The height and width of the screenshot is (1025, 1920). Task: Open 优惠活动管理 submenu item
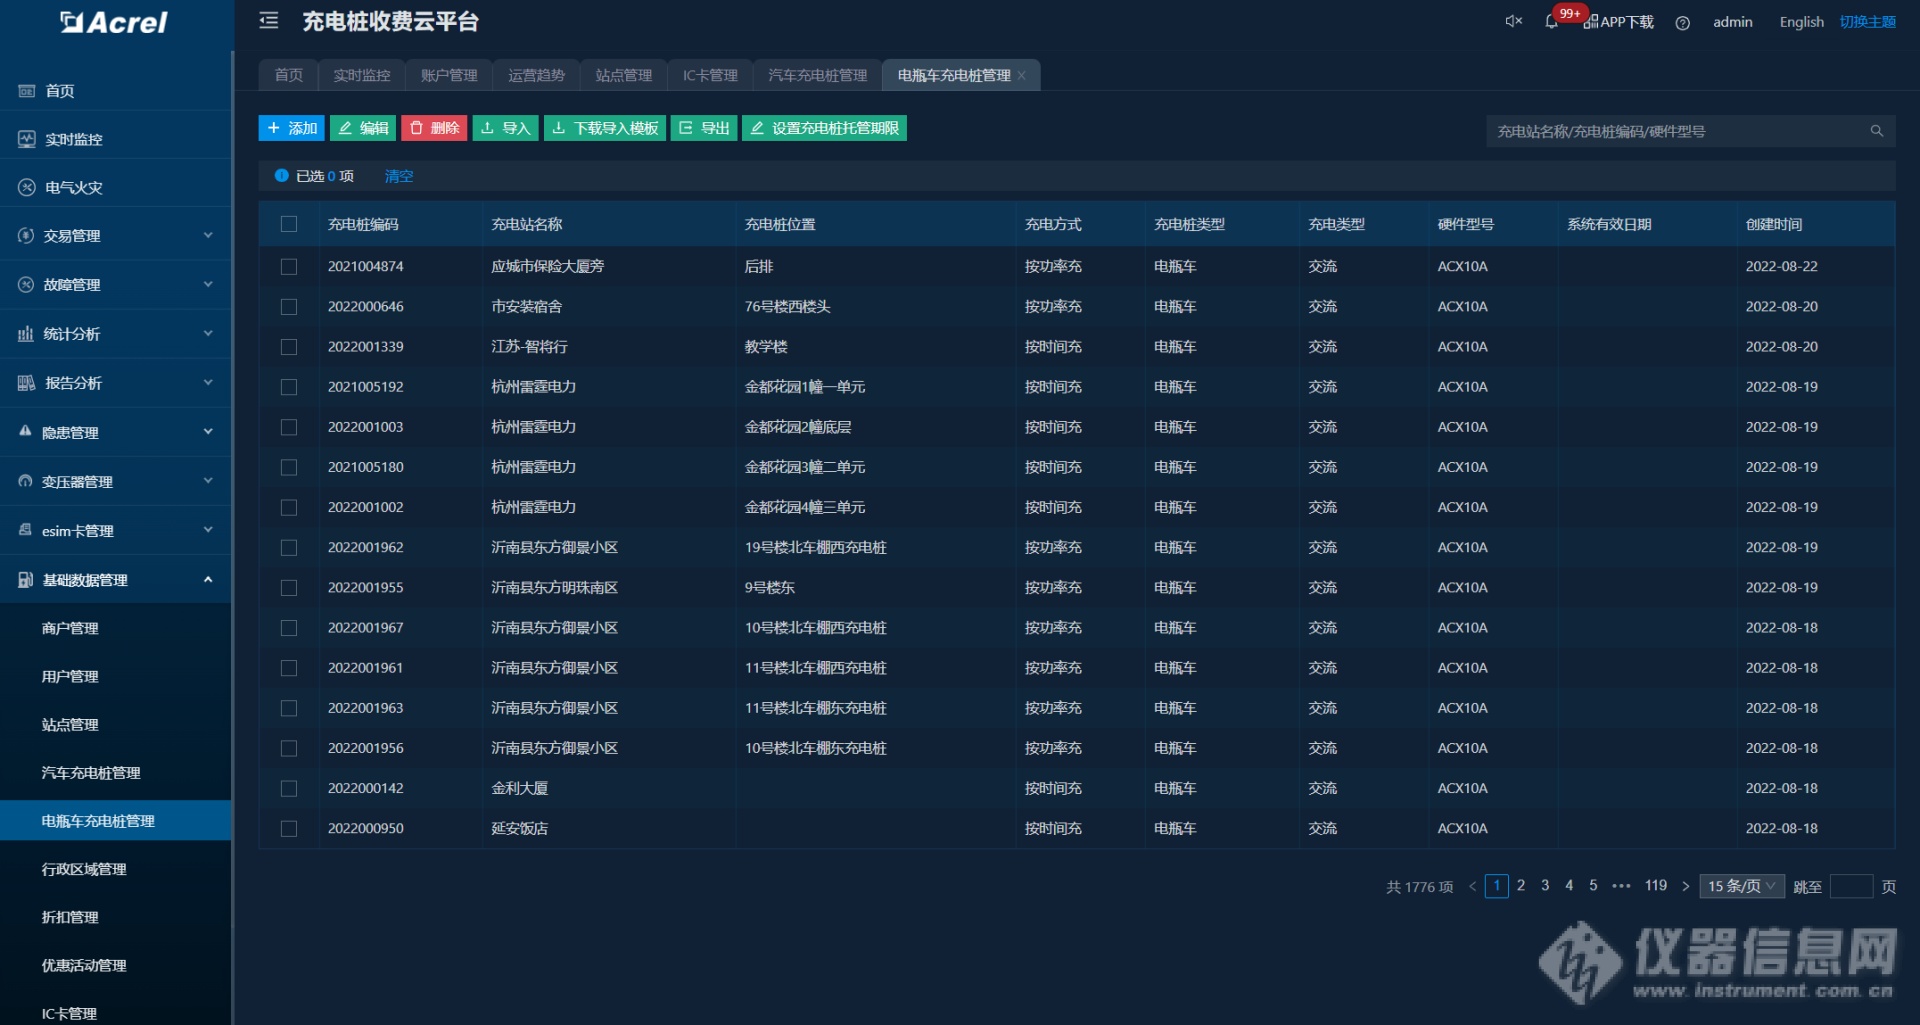click(116, 965)
